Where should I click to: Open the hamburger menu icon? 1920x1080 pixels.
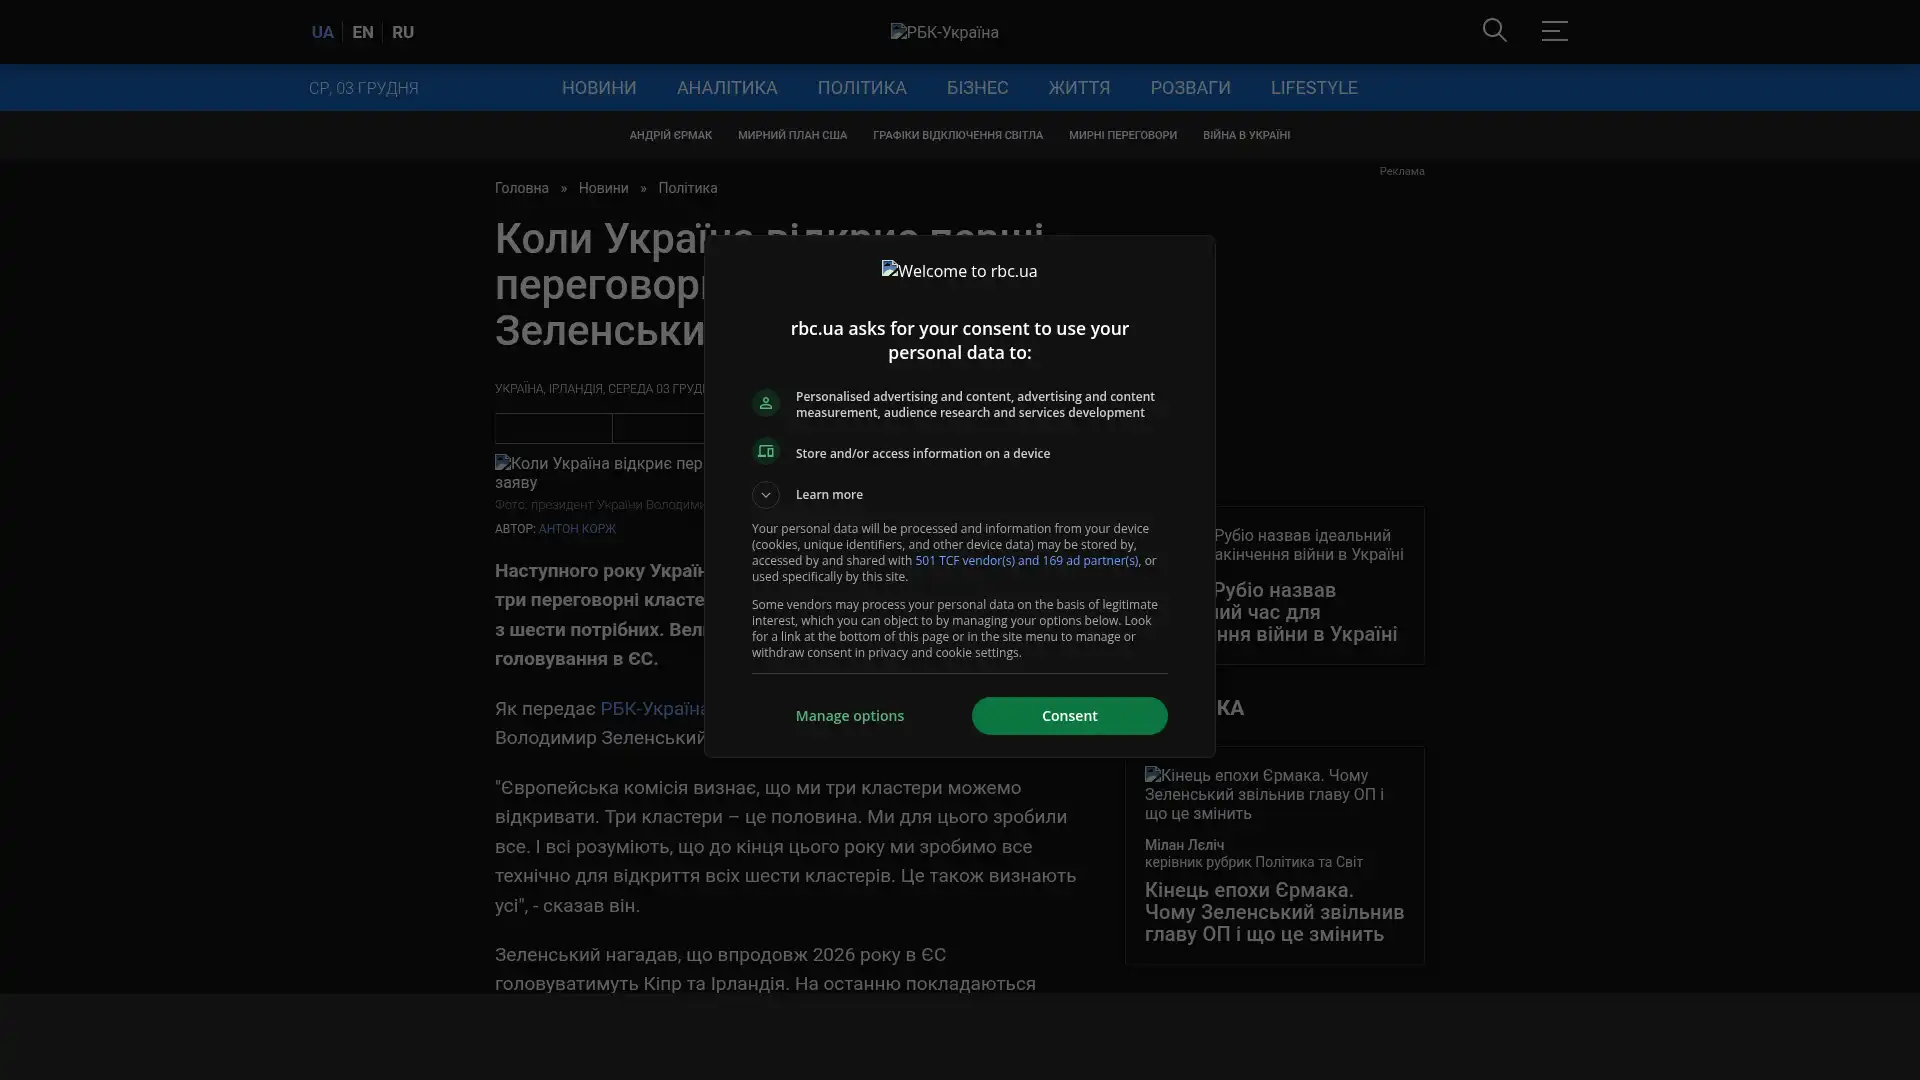(x=1554, y=31)
